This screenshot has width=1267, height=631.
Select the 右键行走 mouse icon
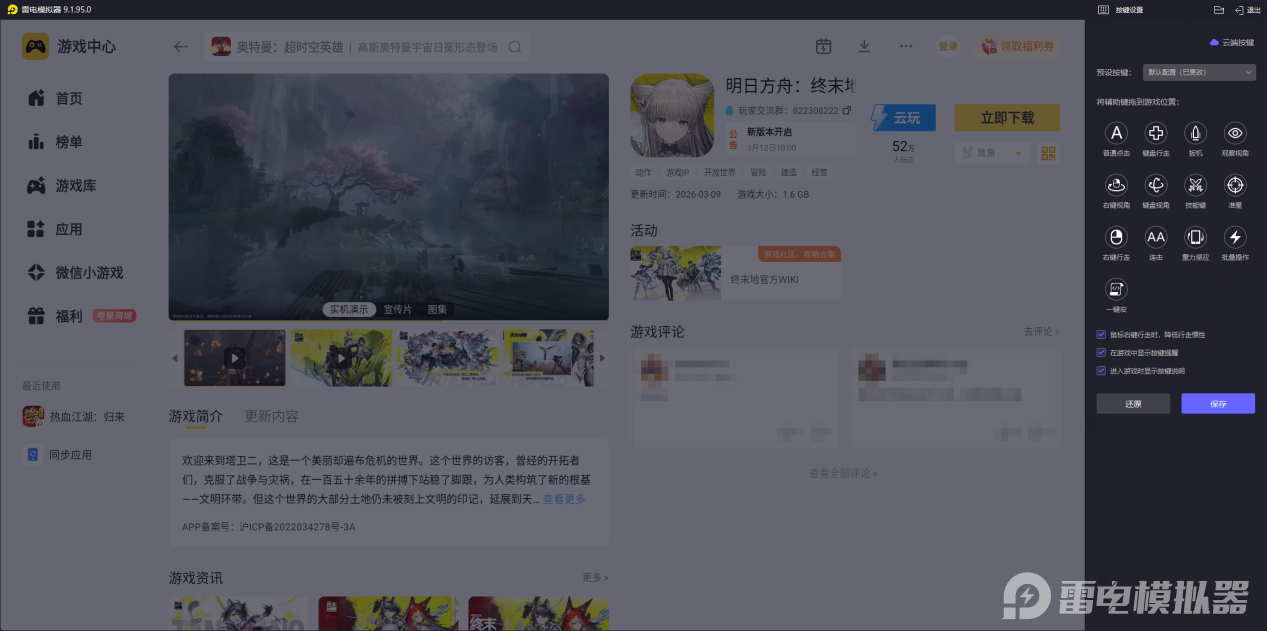1117,237
